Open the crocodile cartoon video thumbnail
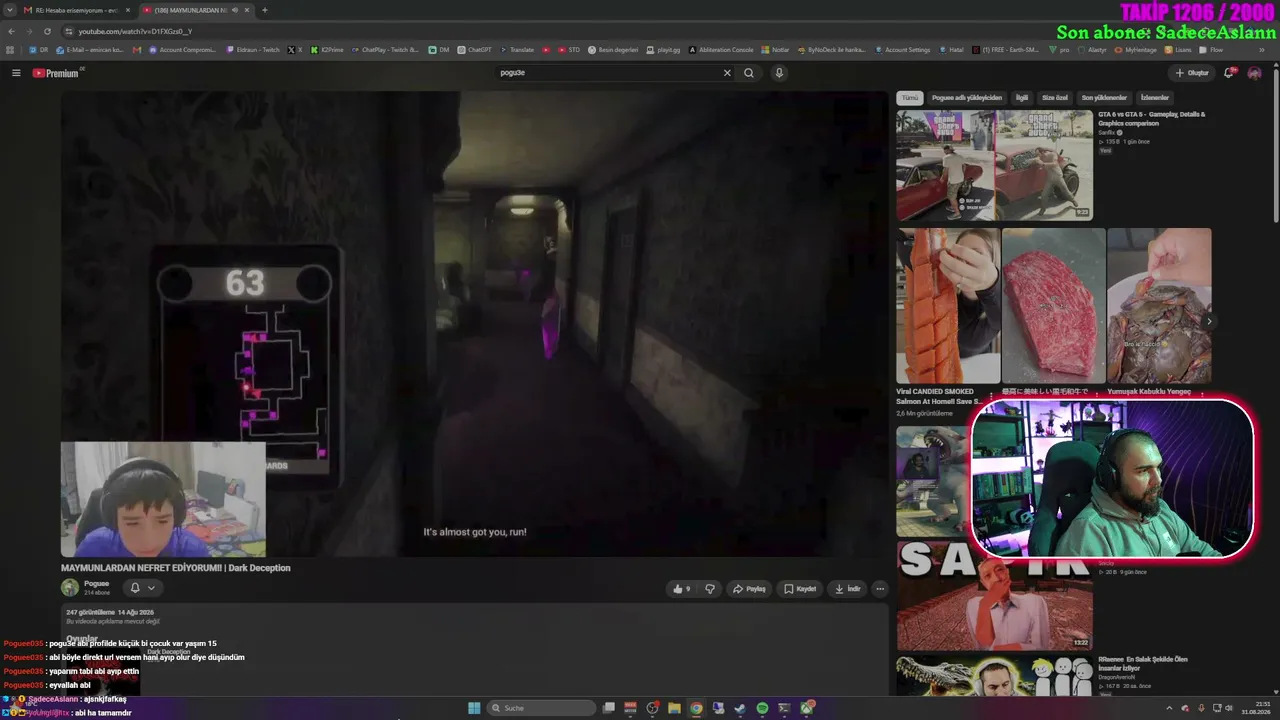This screenshot has height=720, width=1280. [994, 676]
